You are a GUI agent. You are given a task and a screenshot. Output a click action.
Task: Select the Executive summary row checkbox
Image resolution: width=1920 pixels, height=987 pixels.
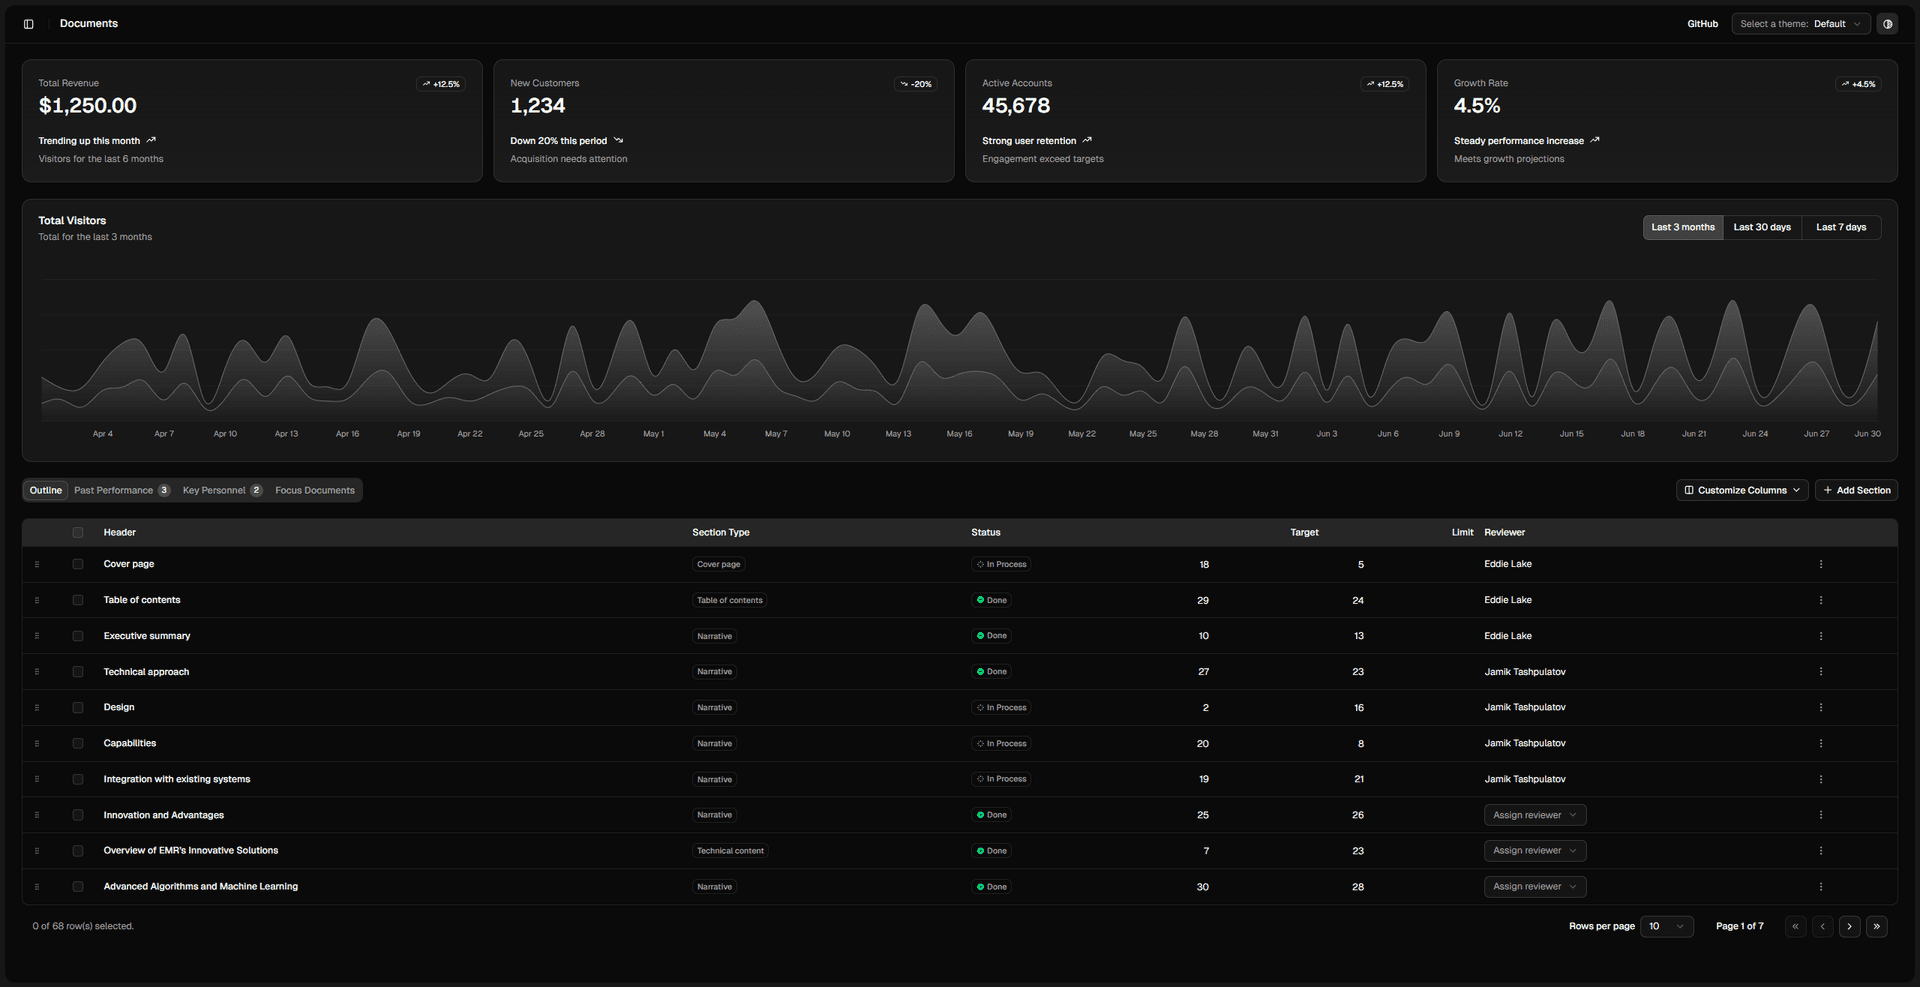click(x=78, y=636)
